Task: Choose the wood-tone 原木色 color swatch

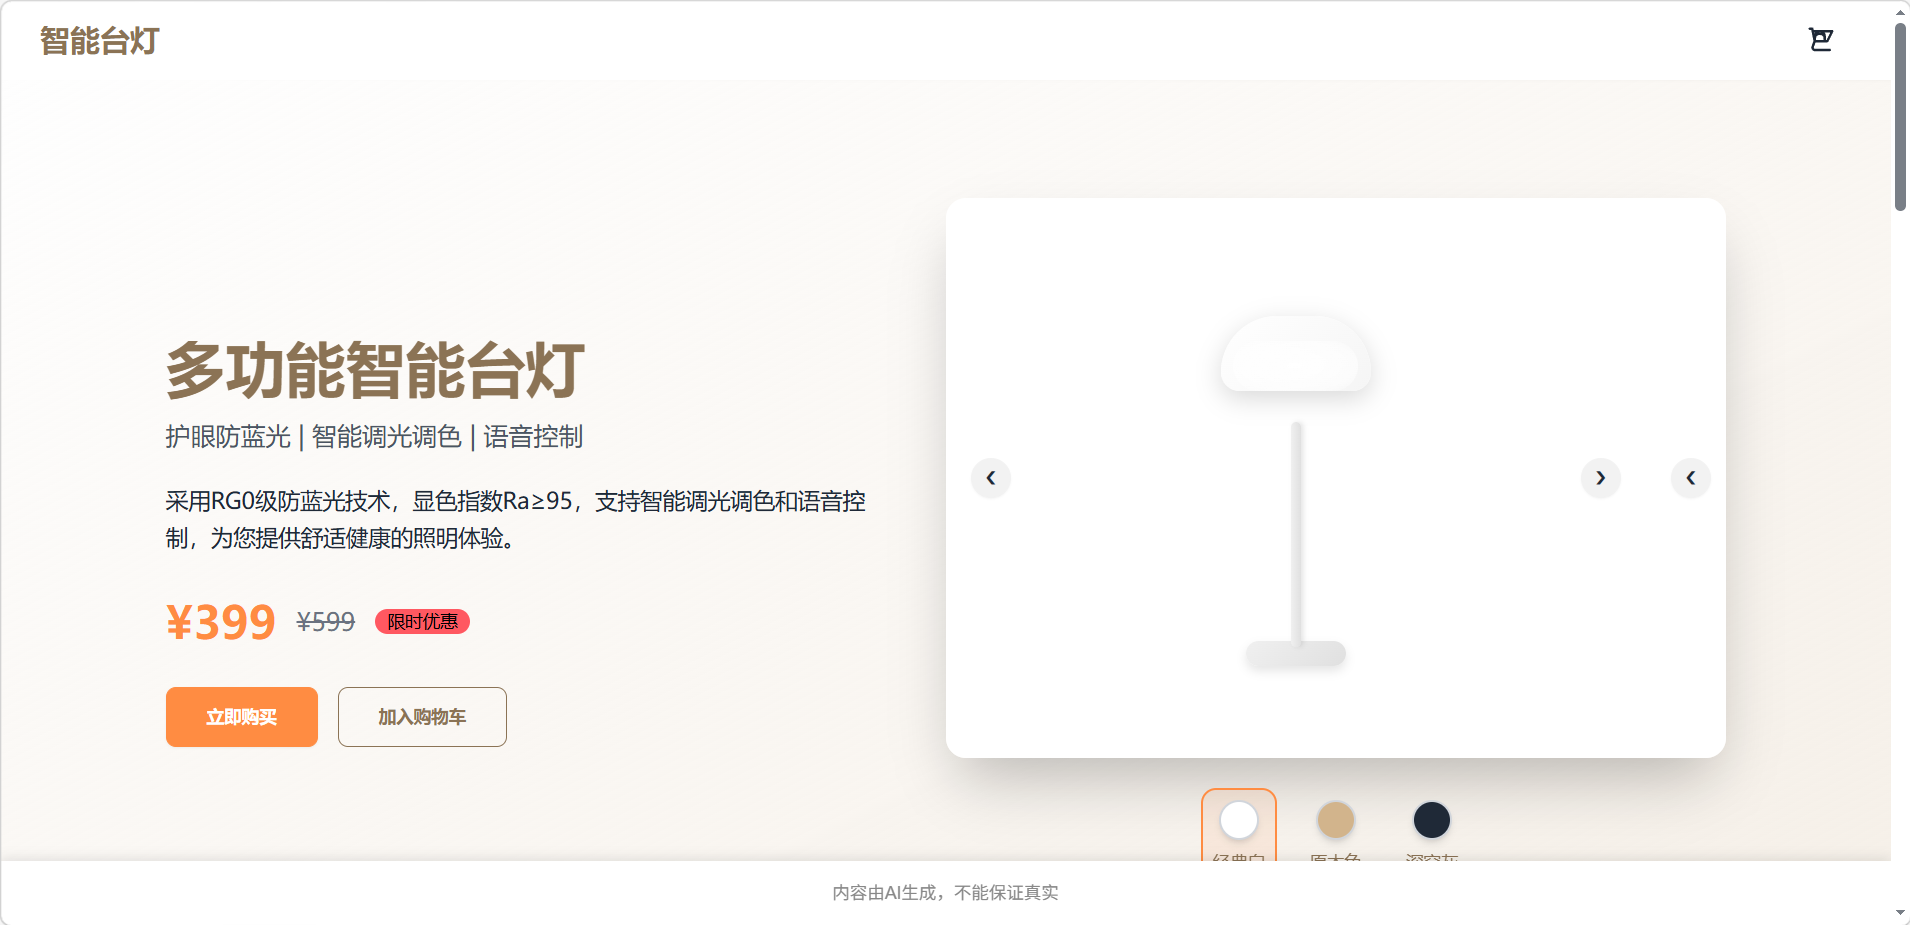Action: (1335, 821)
